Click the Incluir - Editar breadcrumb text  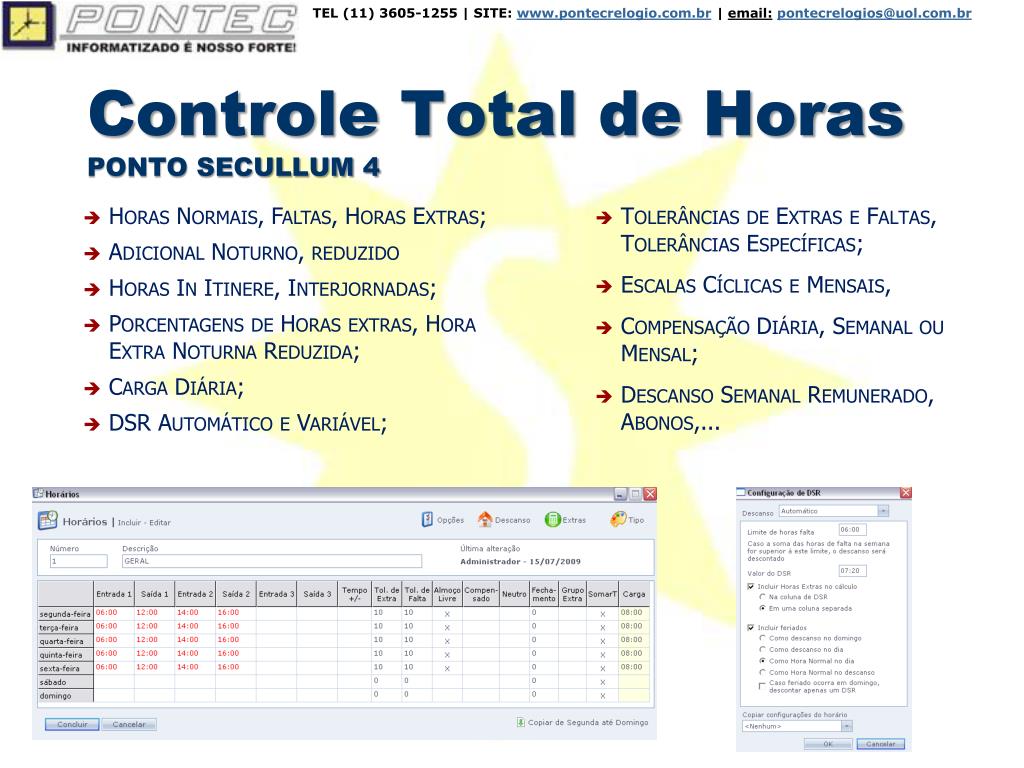[x=144, y=522]
